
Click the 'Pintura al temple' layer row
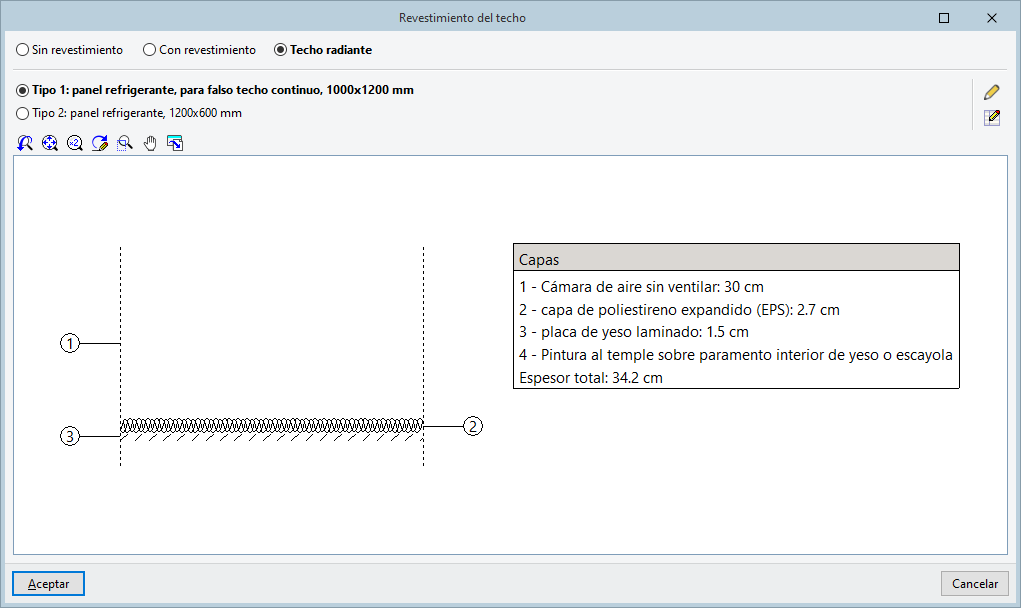point(736,355)
